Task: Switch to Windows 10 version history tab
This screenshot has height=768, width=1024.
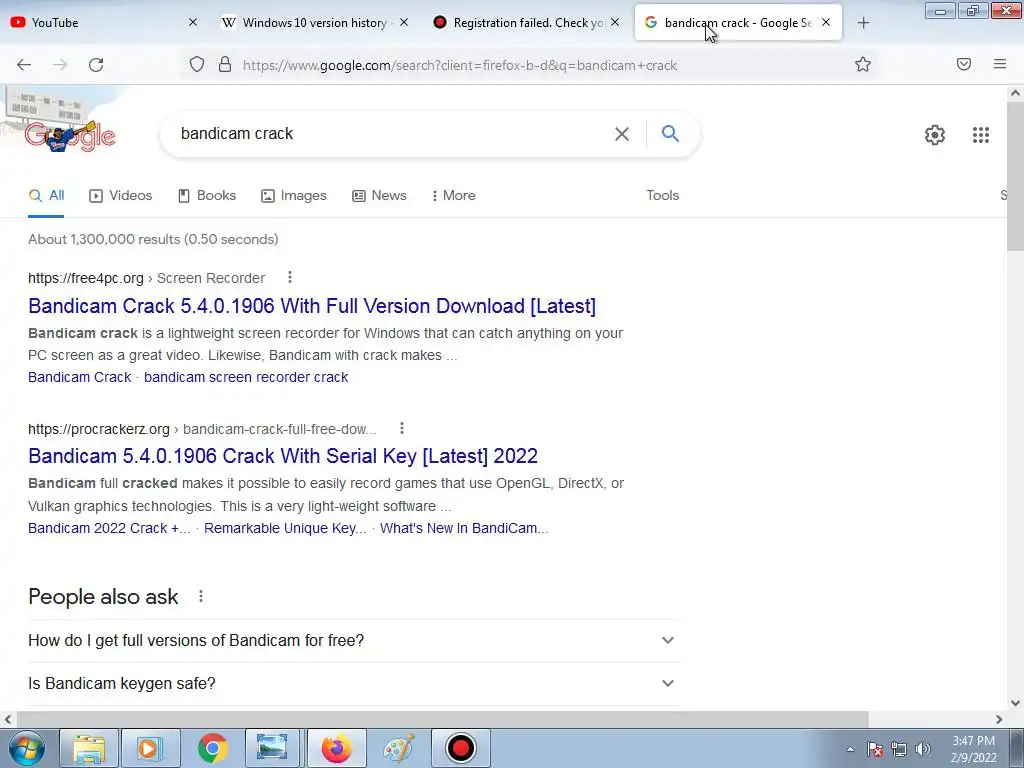Action: pyautogui.click(x=315, y=22)
